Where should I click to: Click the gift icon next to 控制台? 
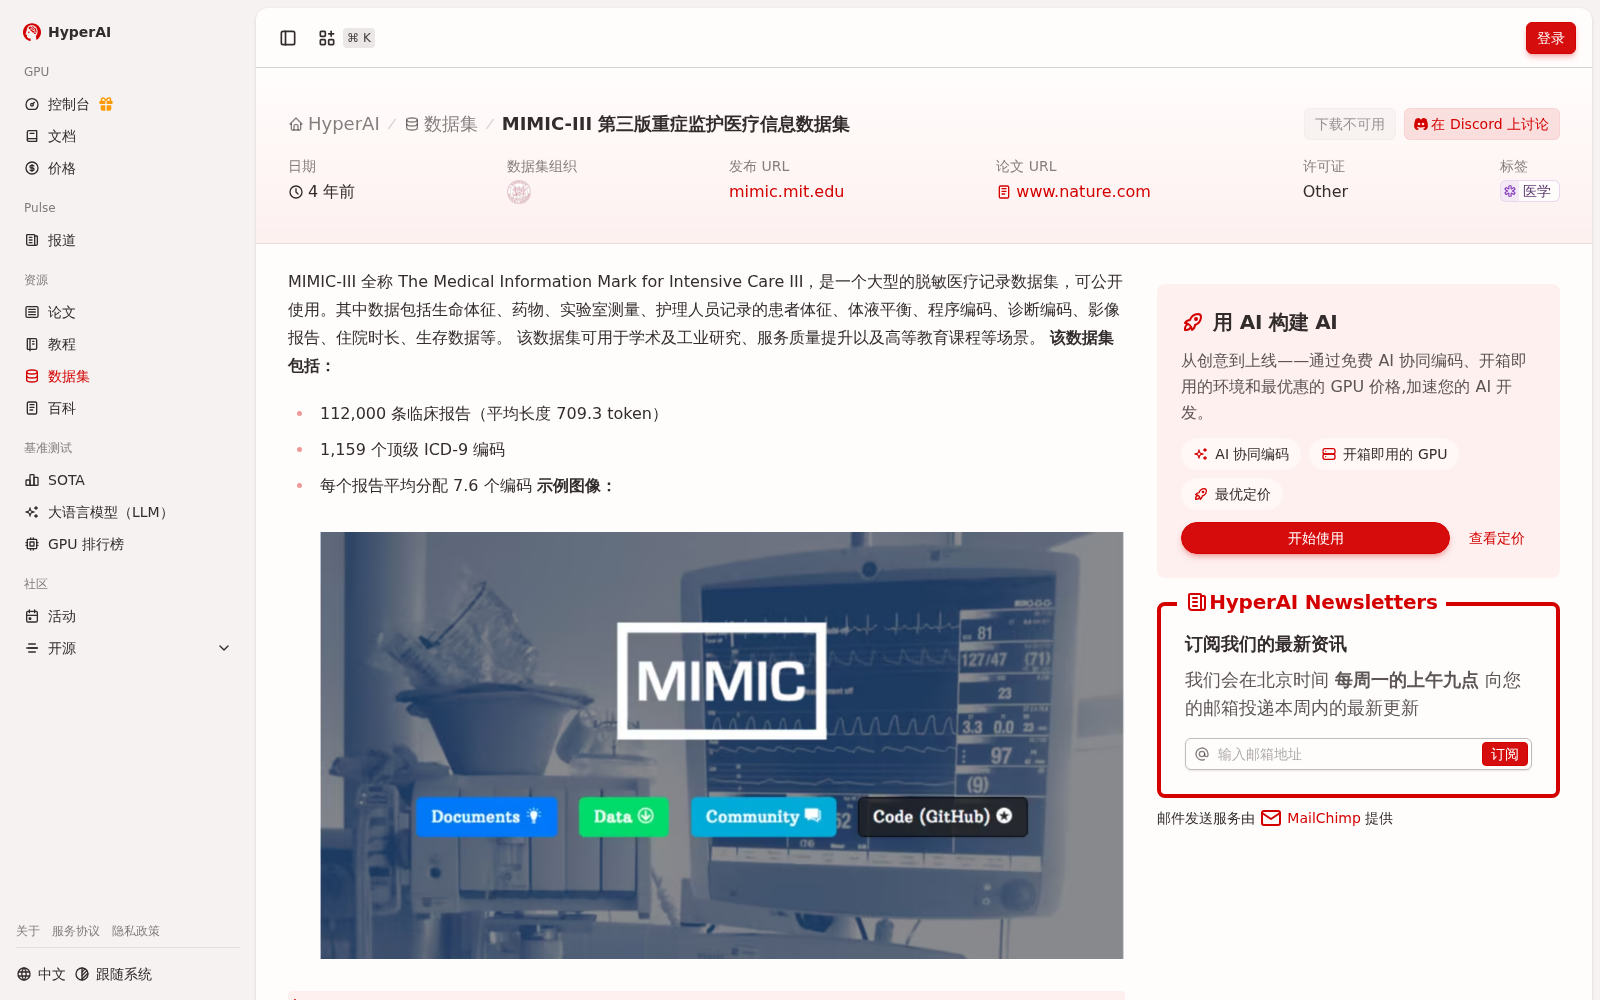pyautogui.click(x=106, y=104)
